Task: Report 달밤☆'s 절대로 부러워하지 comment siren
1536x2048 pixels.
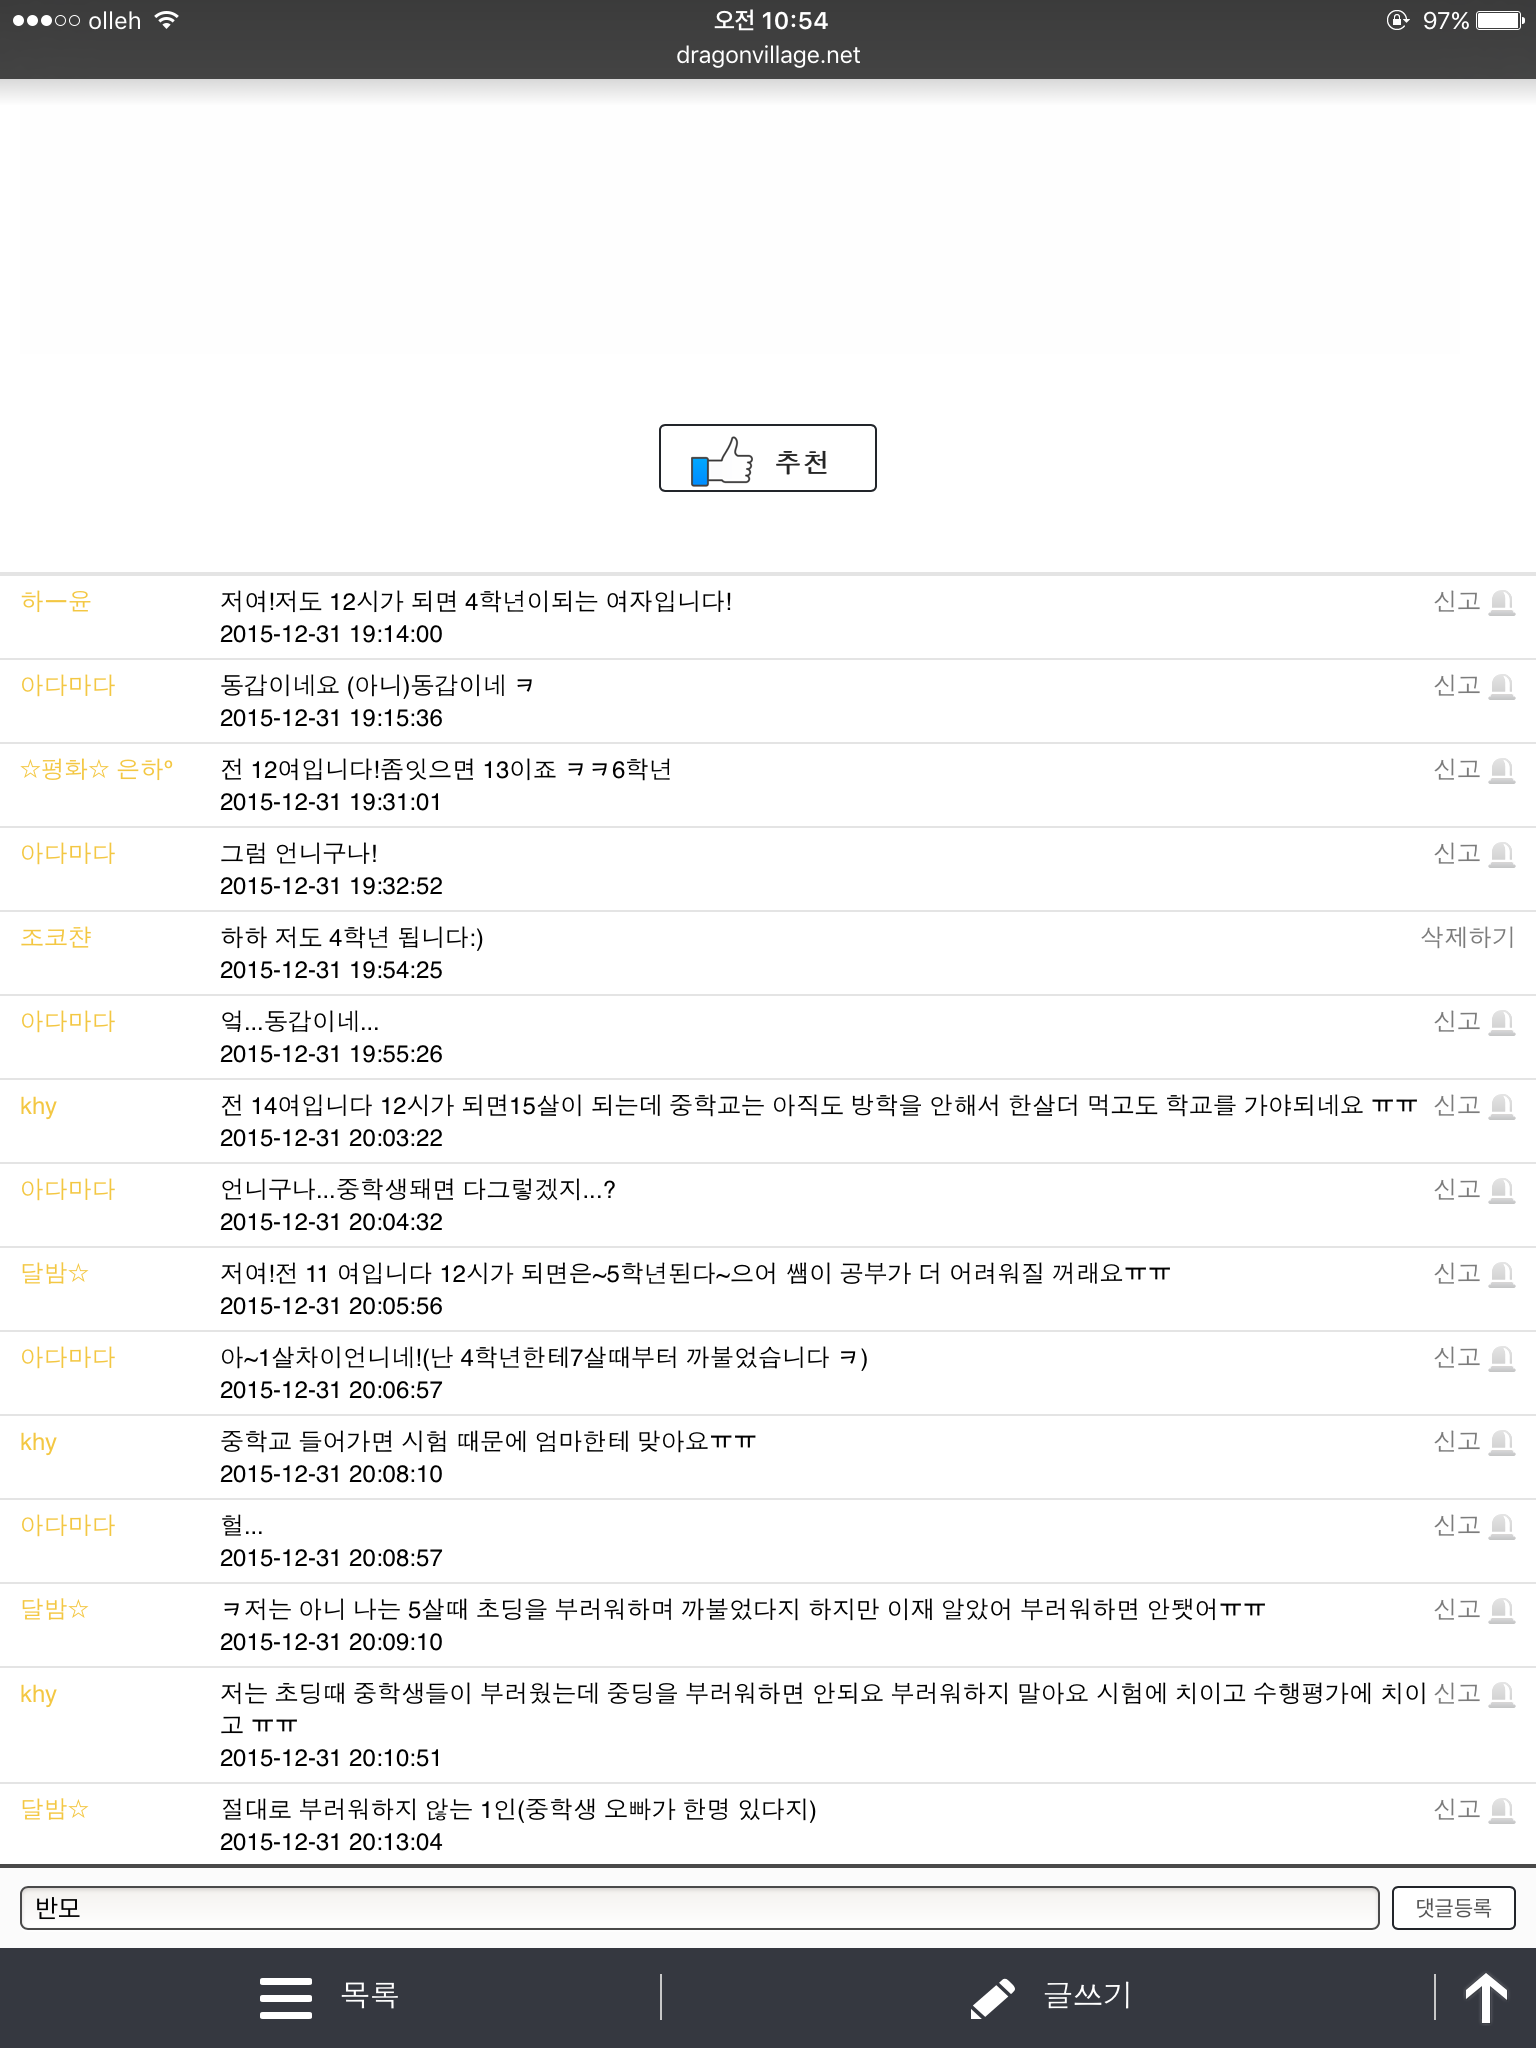Action: 1501,1810
